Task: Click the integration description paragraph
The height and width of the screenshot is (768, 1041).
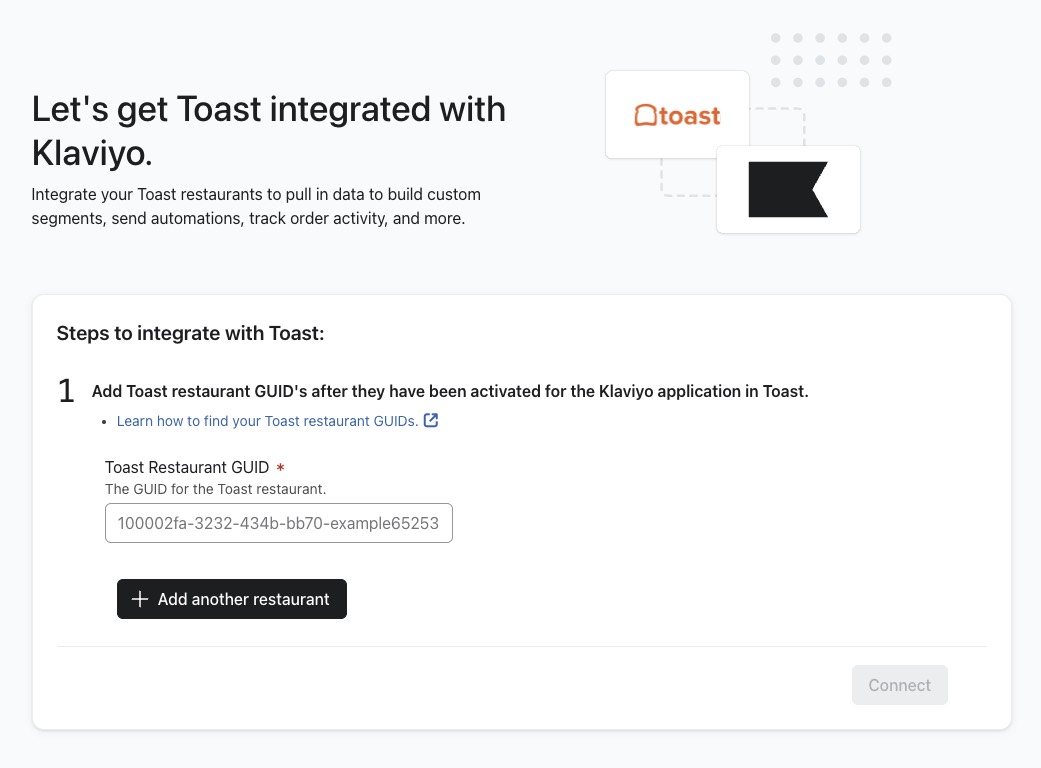Action: 256,205
